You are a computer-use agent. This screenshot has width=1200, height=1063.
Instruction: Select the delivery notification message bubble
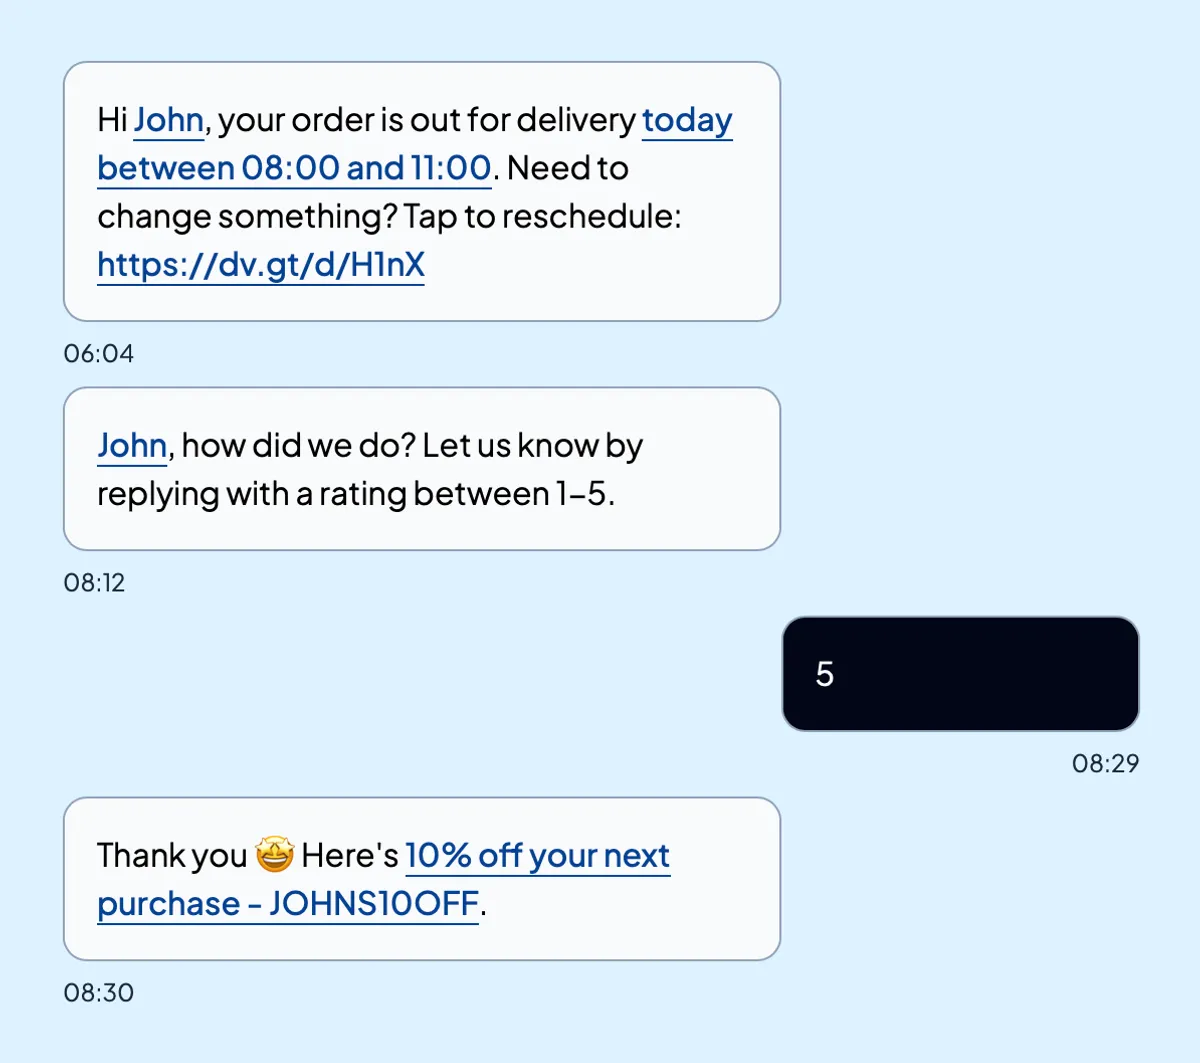tap(420, 190)
